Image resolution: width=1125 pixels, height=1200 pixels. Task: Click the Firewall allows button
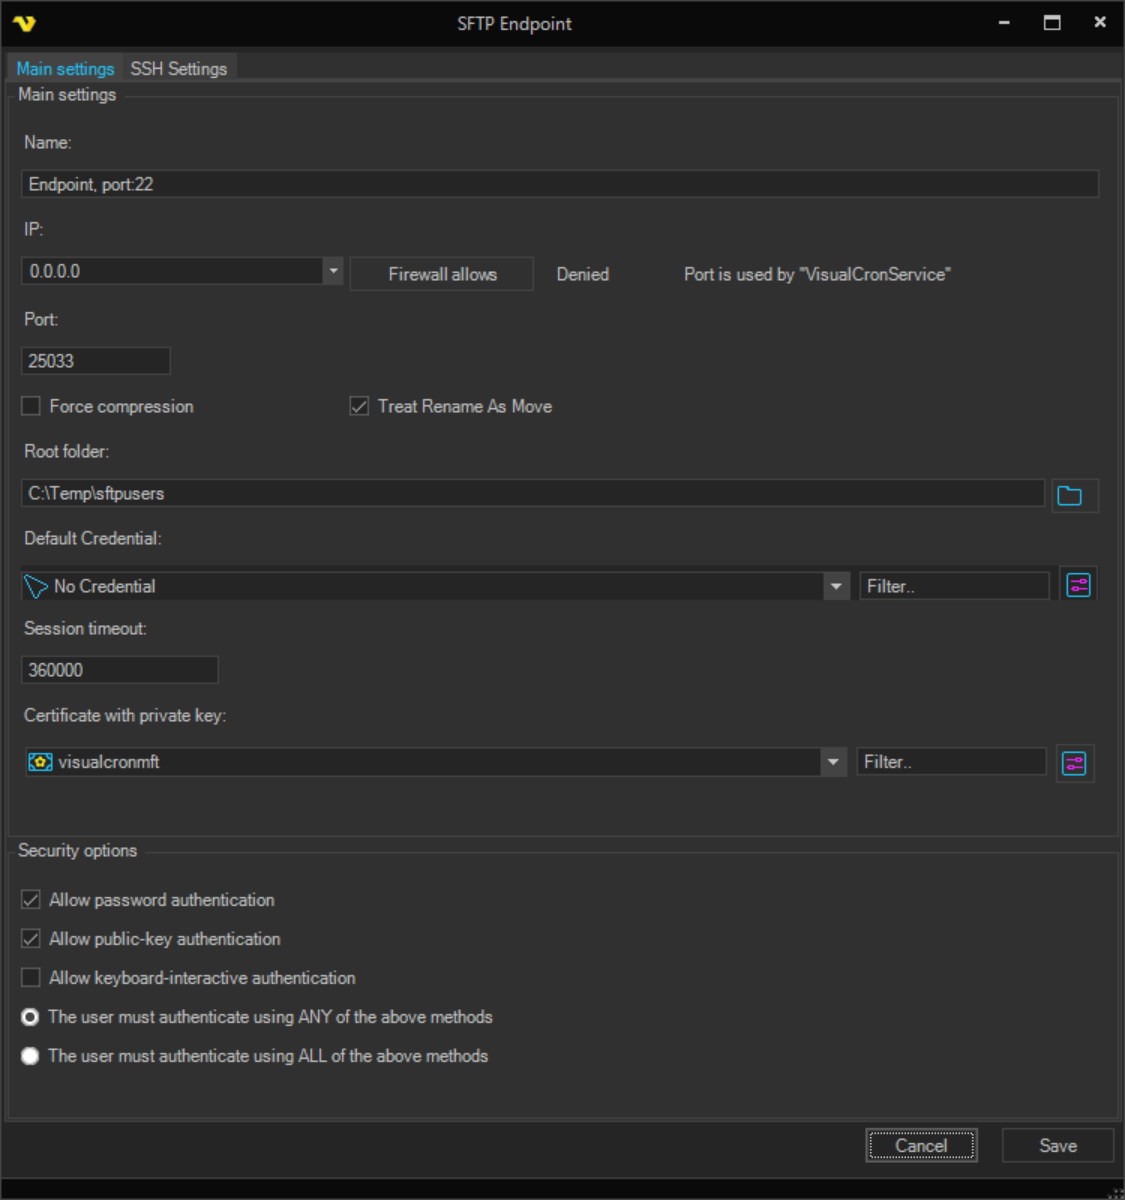pos(442,274)
